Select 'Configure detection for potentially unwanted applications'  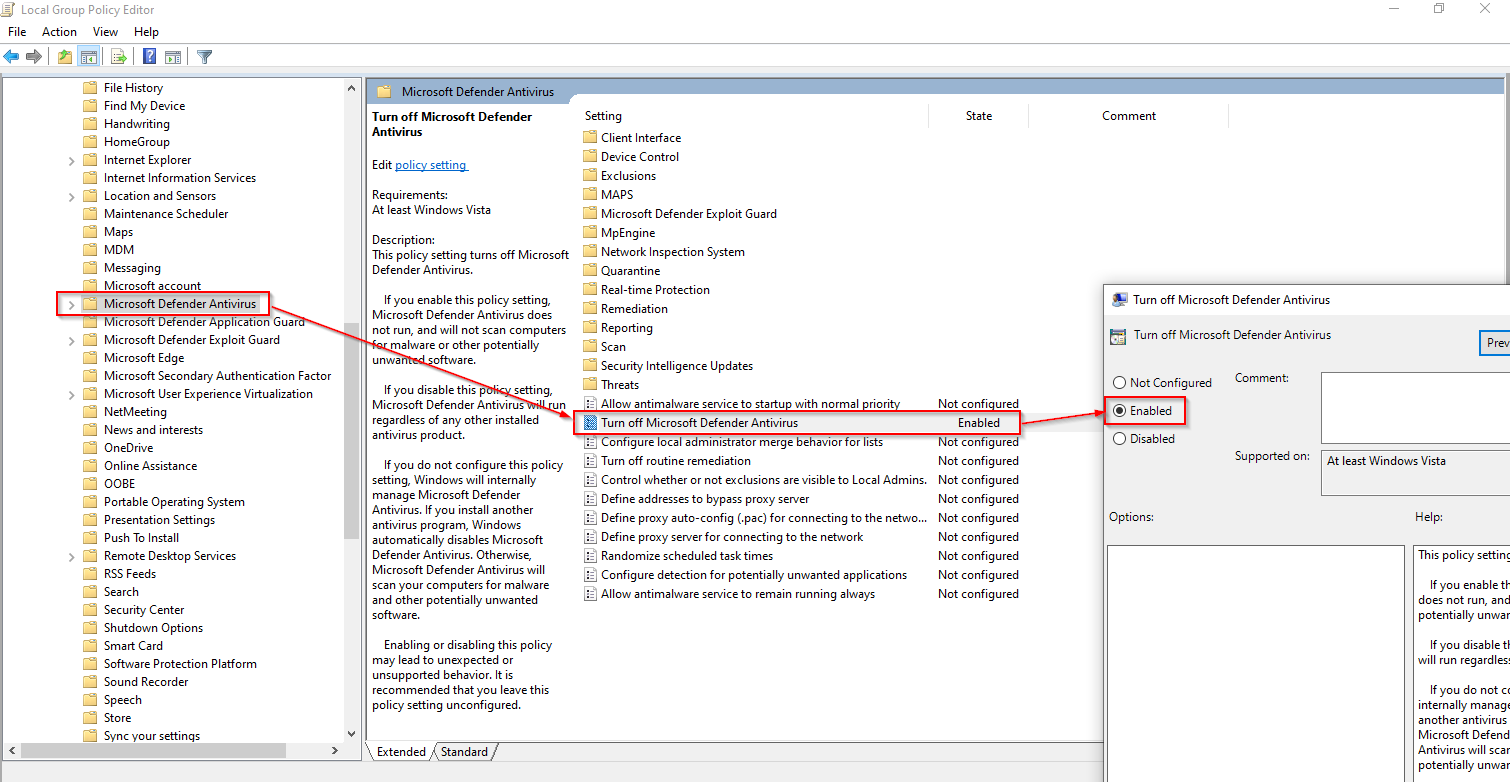[x=754, y=575]
